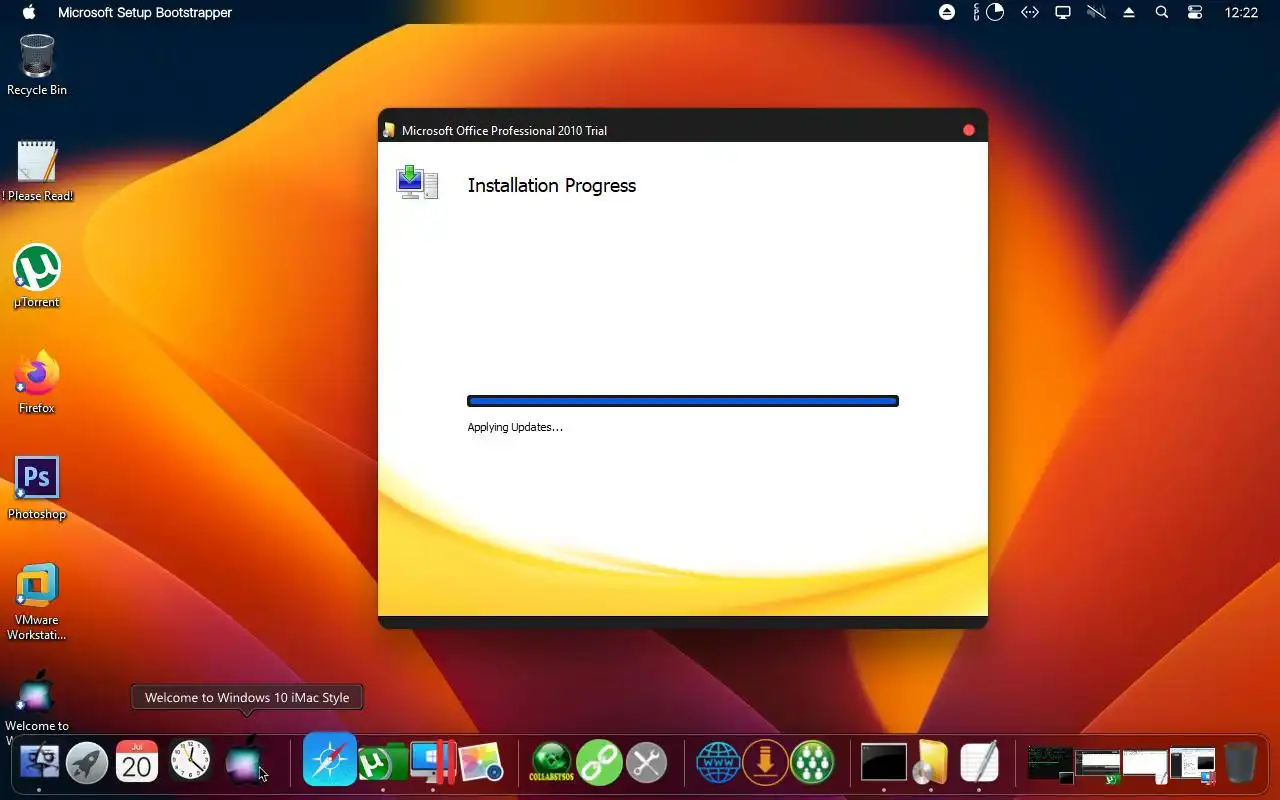The image size is (1280, 800).
Task: Open the Parallels-style Windows monitor dock icon
Action: point(433,762)
